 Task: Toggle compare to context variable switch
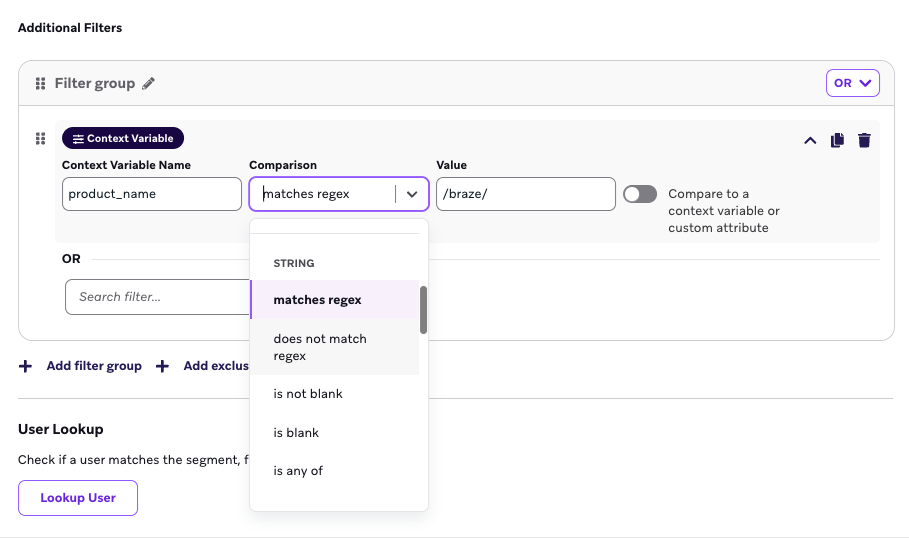pos(640,194)
